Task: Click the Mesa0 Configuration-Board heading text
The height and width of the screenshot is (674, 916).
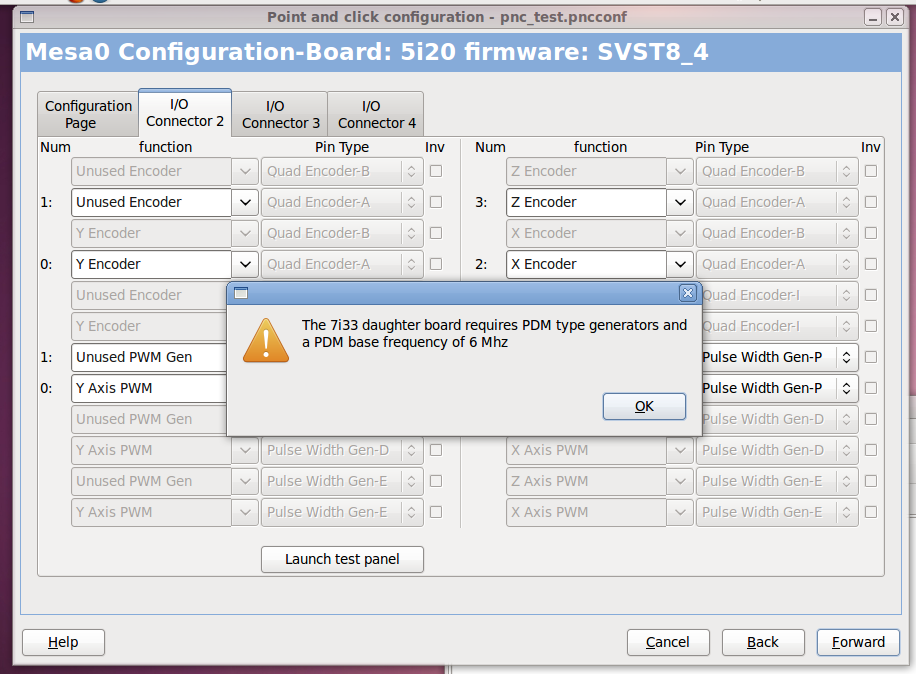Action: coord(367,52)
